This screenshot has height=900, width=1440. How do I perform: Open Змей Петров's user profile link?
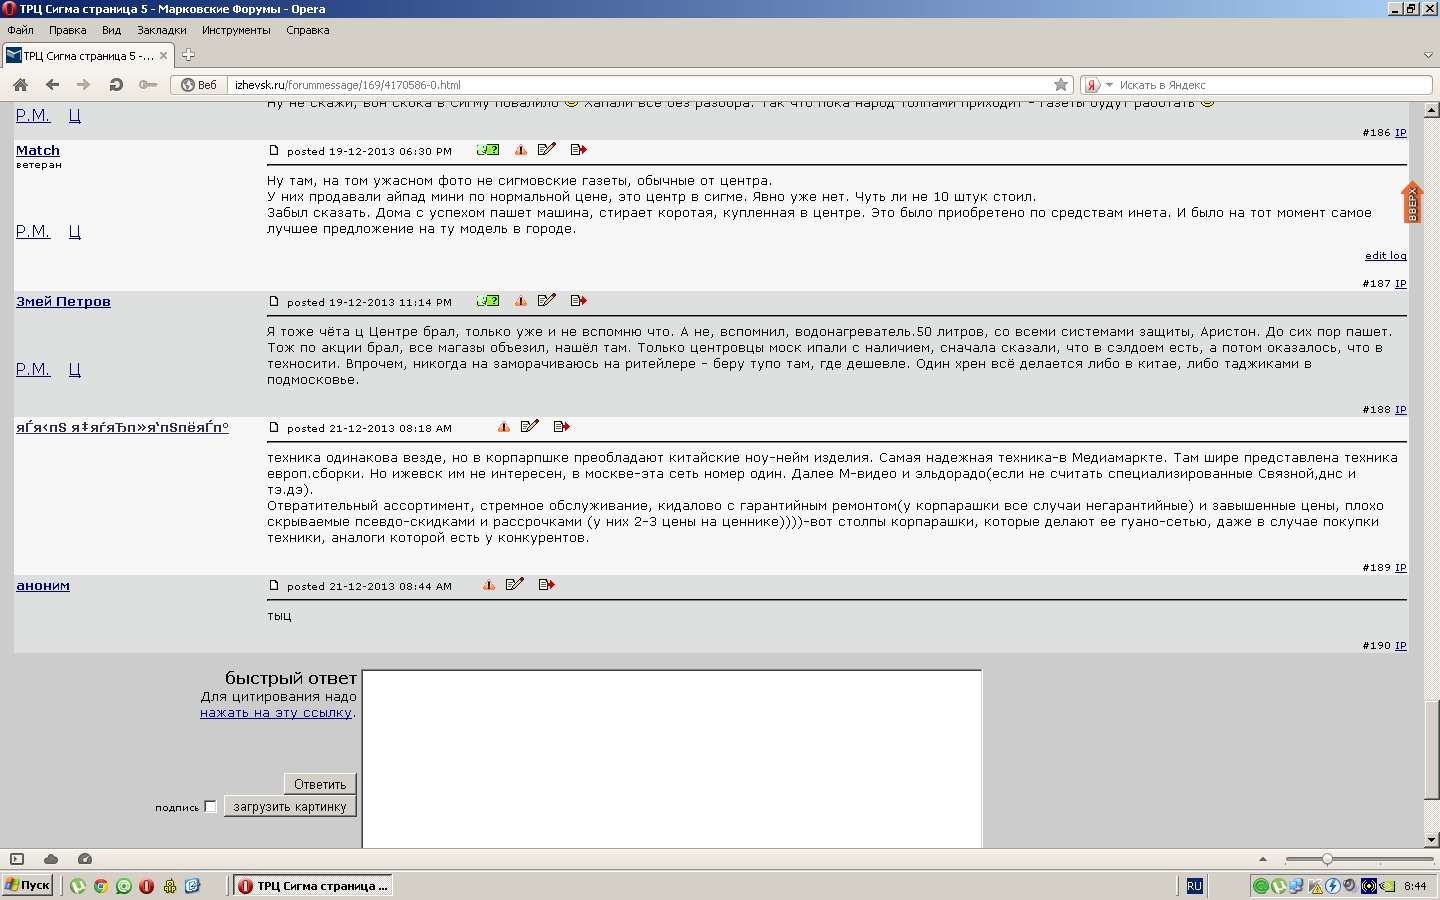click(x=63, y=302)
